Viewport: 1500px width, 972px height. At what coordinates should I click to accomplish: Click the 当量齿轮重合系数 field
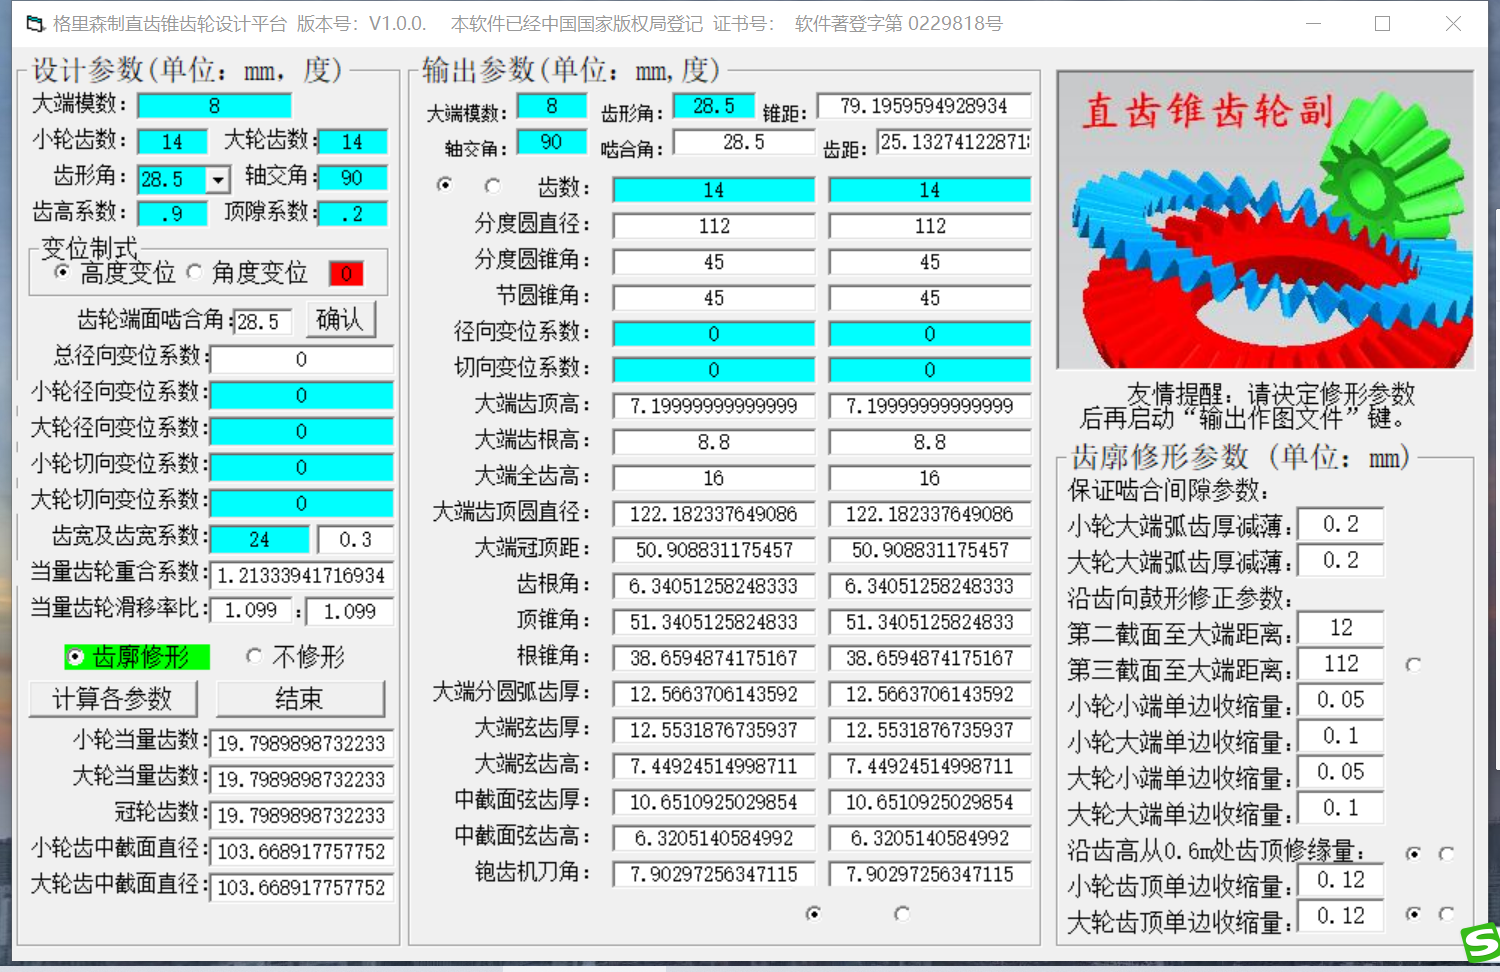coord(301,576)
